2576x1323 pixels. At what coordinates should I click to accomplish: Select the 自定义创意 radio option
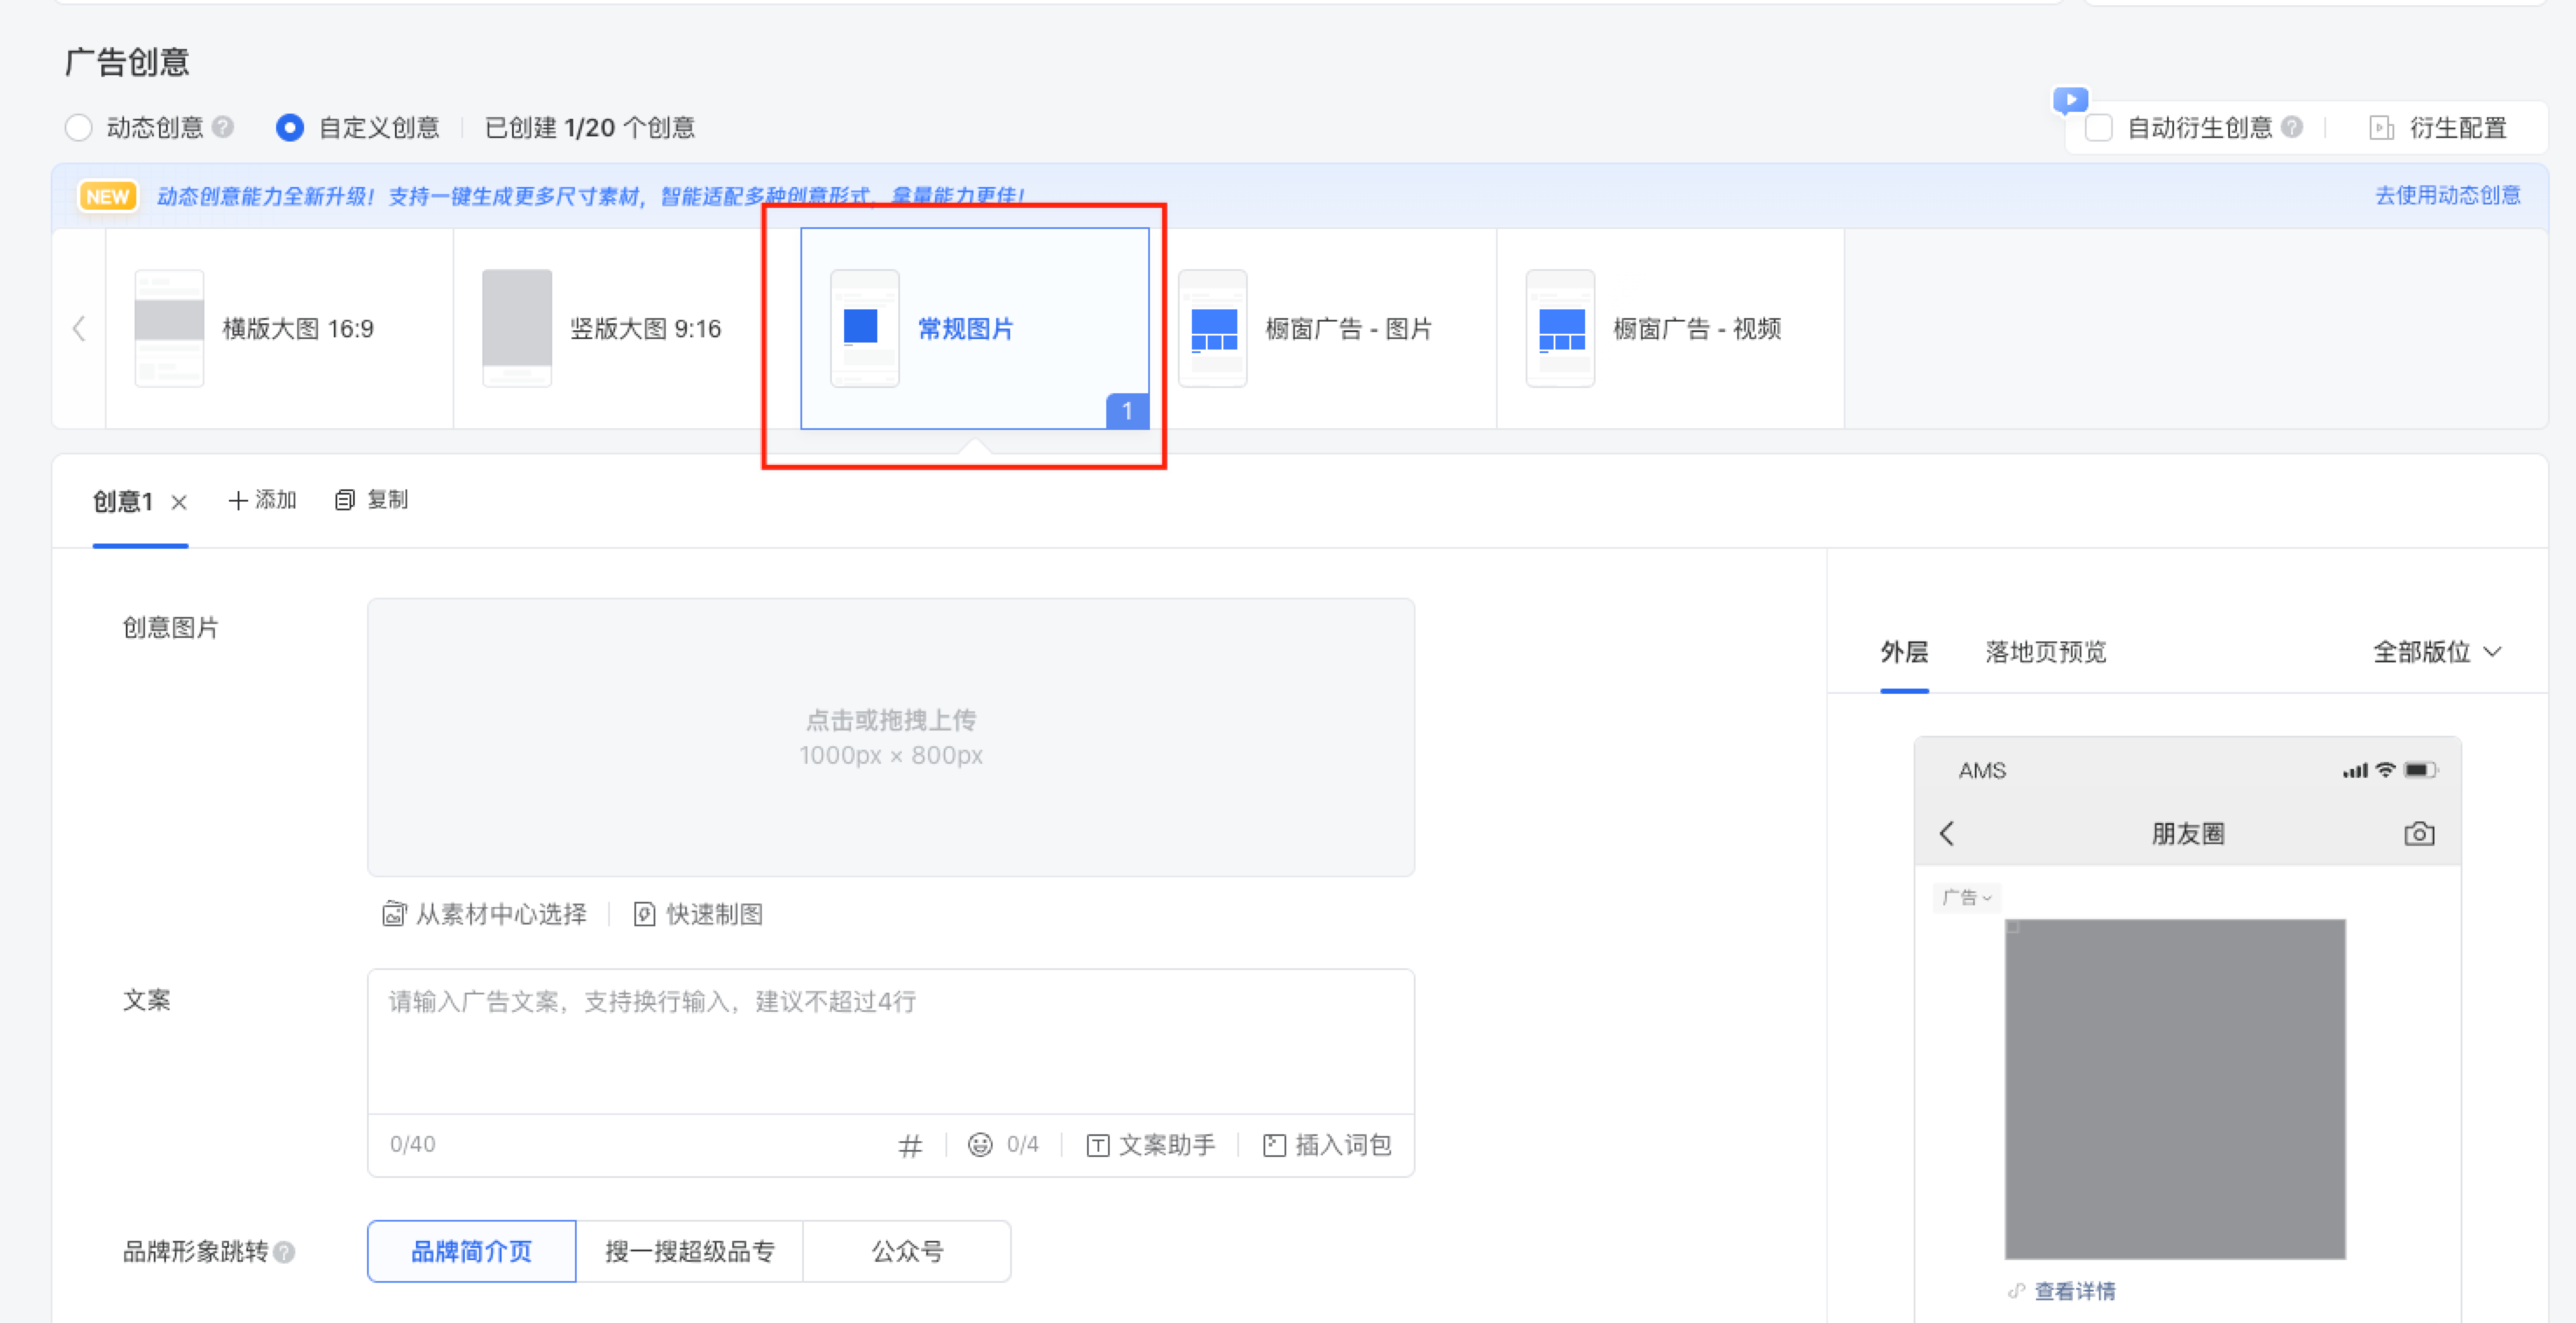coord(290,128)
